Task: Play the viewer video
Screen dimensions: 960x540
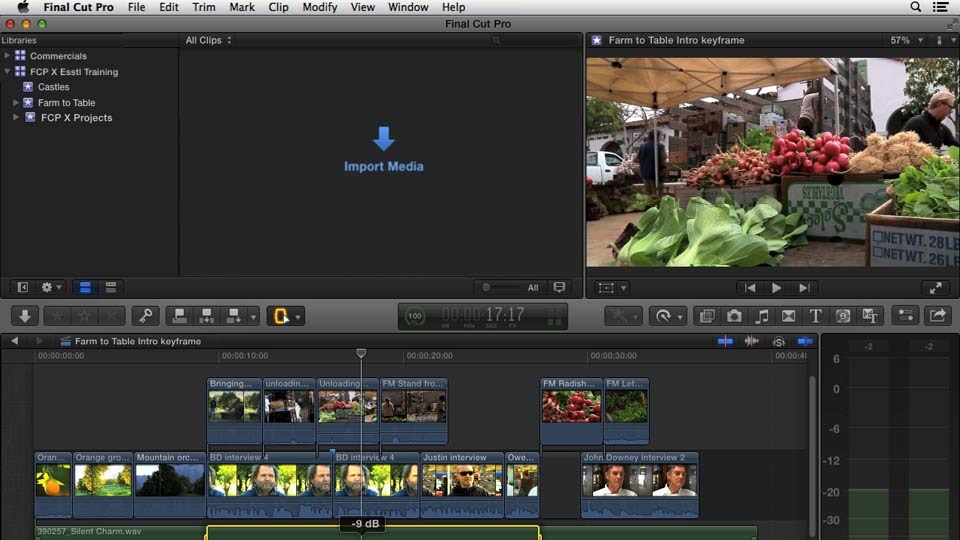Action: [777, 288]
